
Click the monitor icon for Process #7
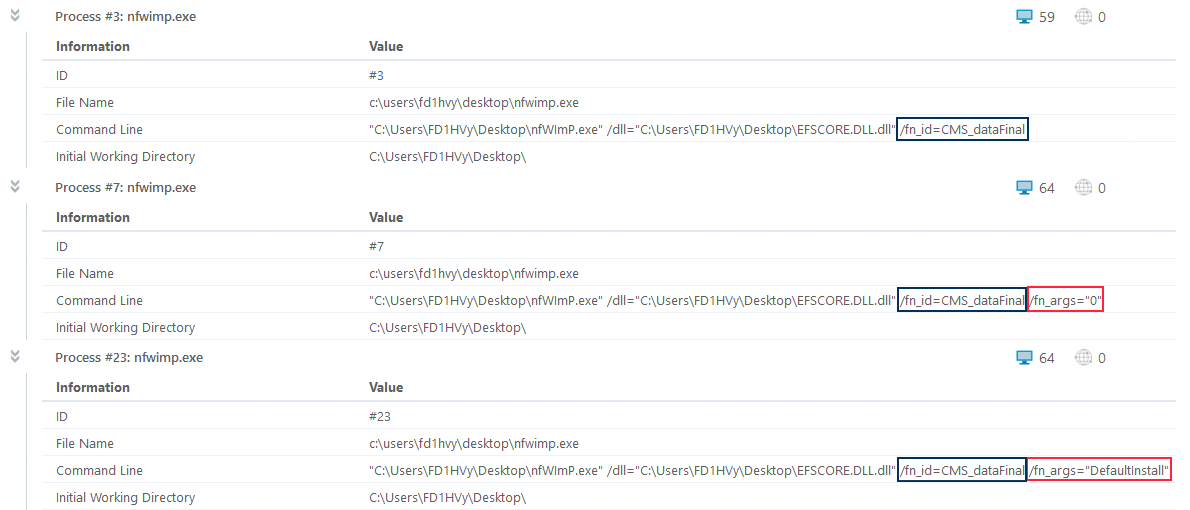[1025, 187]
